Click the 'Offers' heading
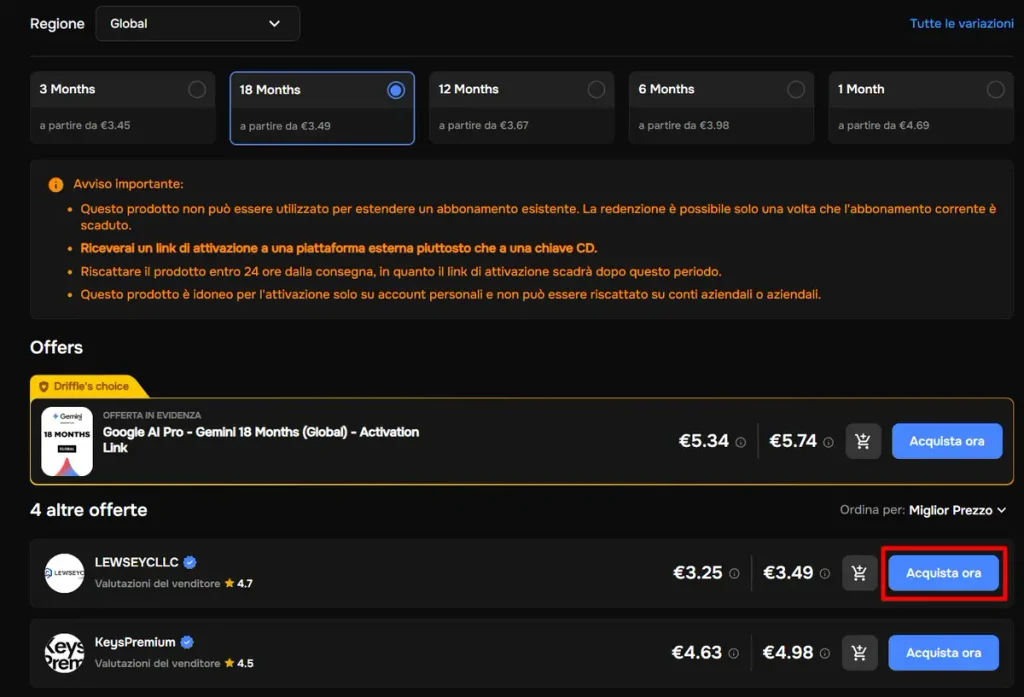Viewport: 1024px width, 697px height. click(x=56, y=347)
